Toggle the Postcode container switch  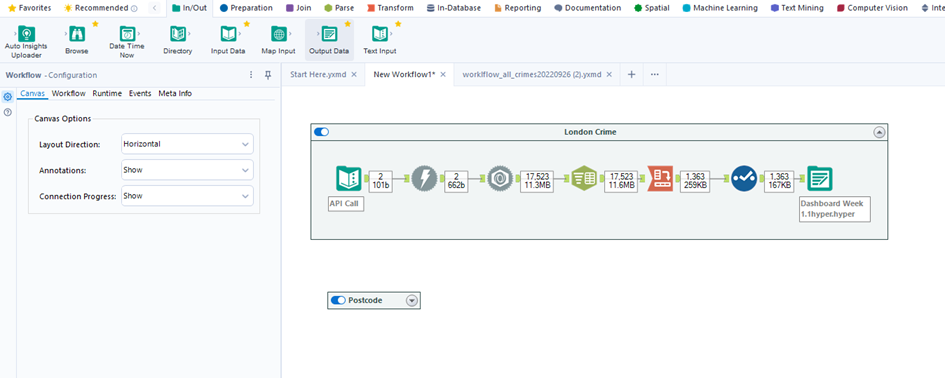[338, 300]
